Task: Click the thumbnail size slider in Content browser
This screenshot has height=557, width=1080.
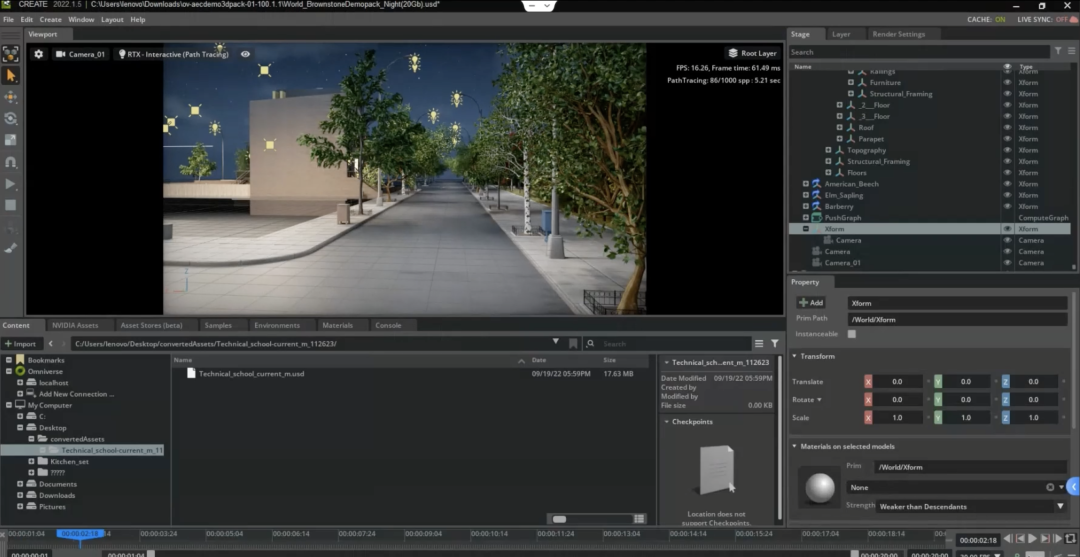Action: (x=560, y=518)
